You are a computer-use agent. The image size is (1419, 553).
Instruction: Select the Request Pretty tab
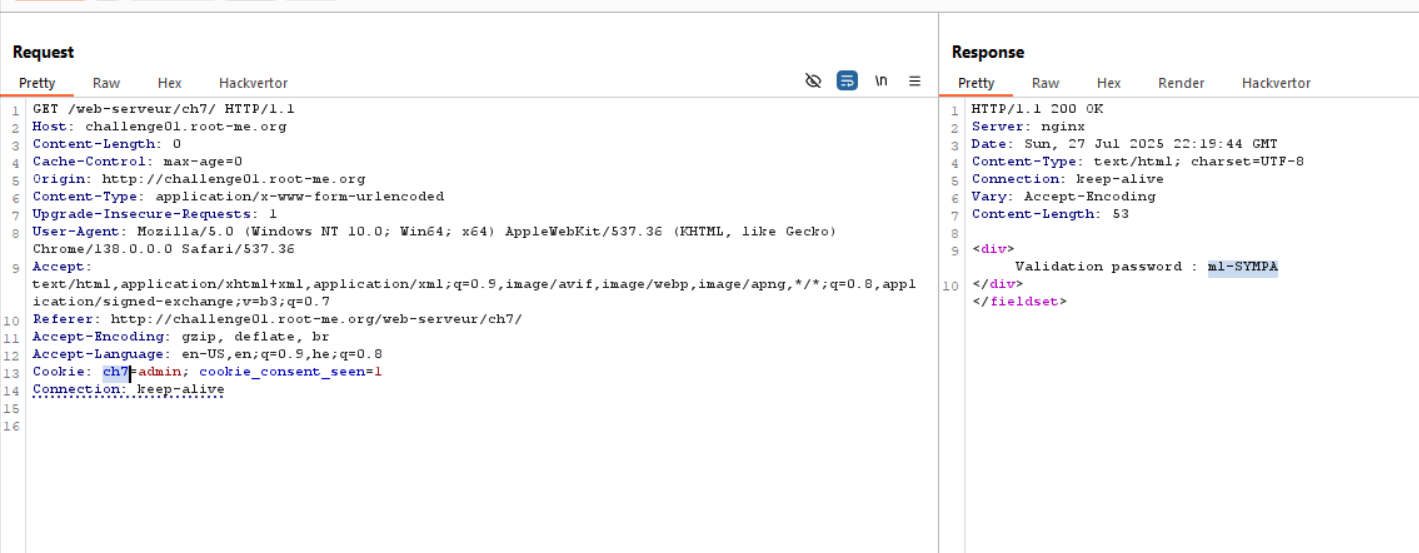tap(37, 83)
